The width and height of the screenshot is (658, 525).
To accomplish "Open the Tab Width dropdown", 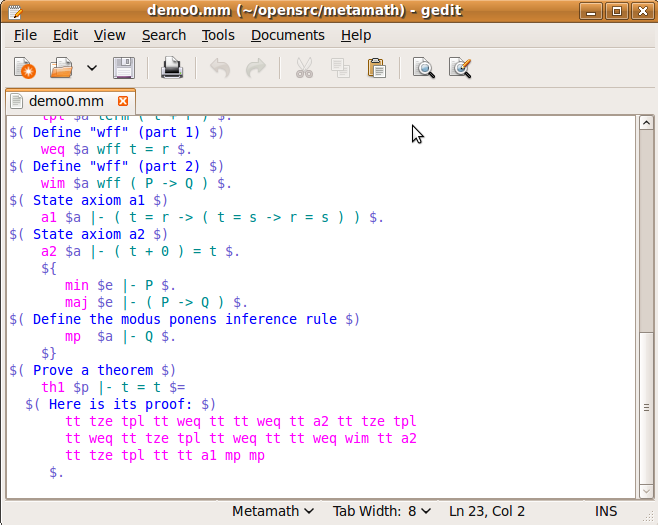I will [382, 511].
